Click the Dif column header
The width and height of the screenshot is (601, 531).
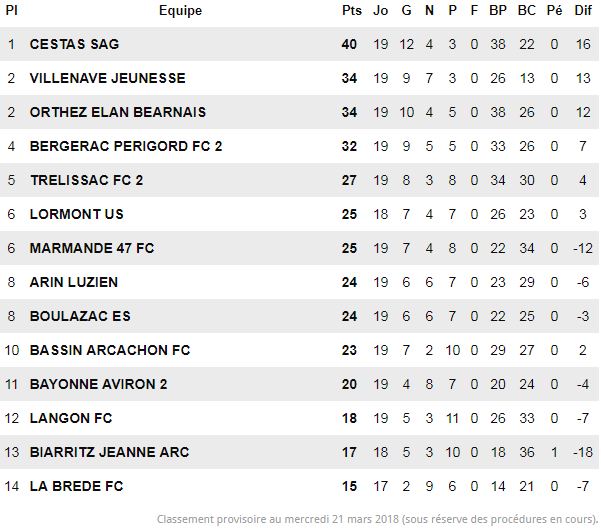[x=583, y=10]
